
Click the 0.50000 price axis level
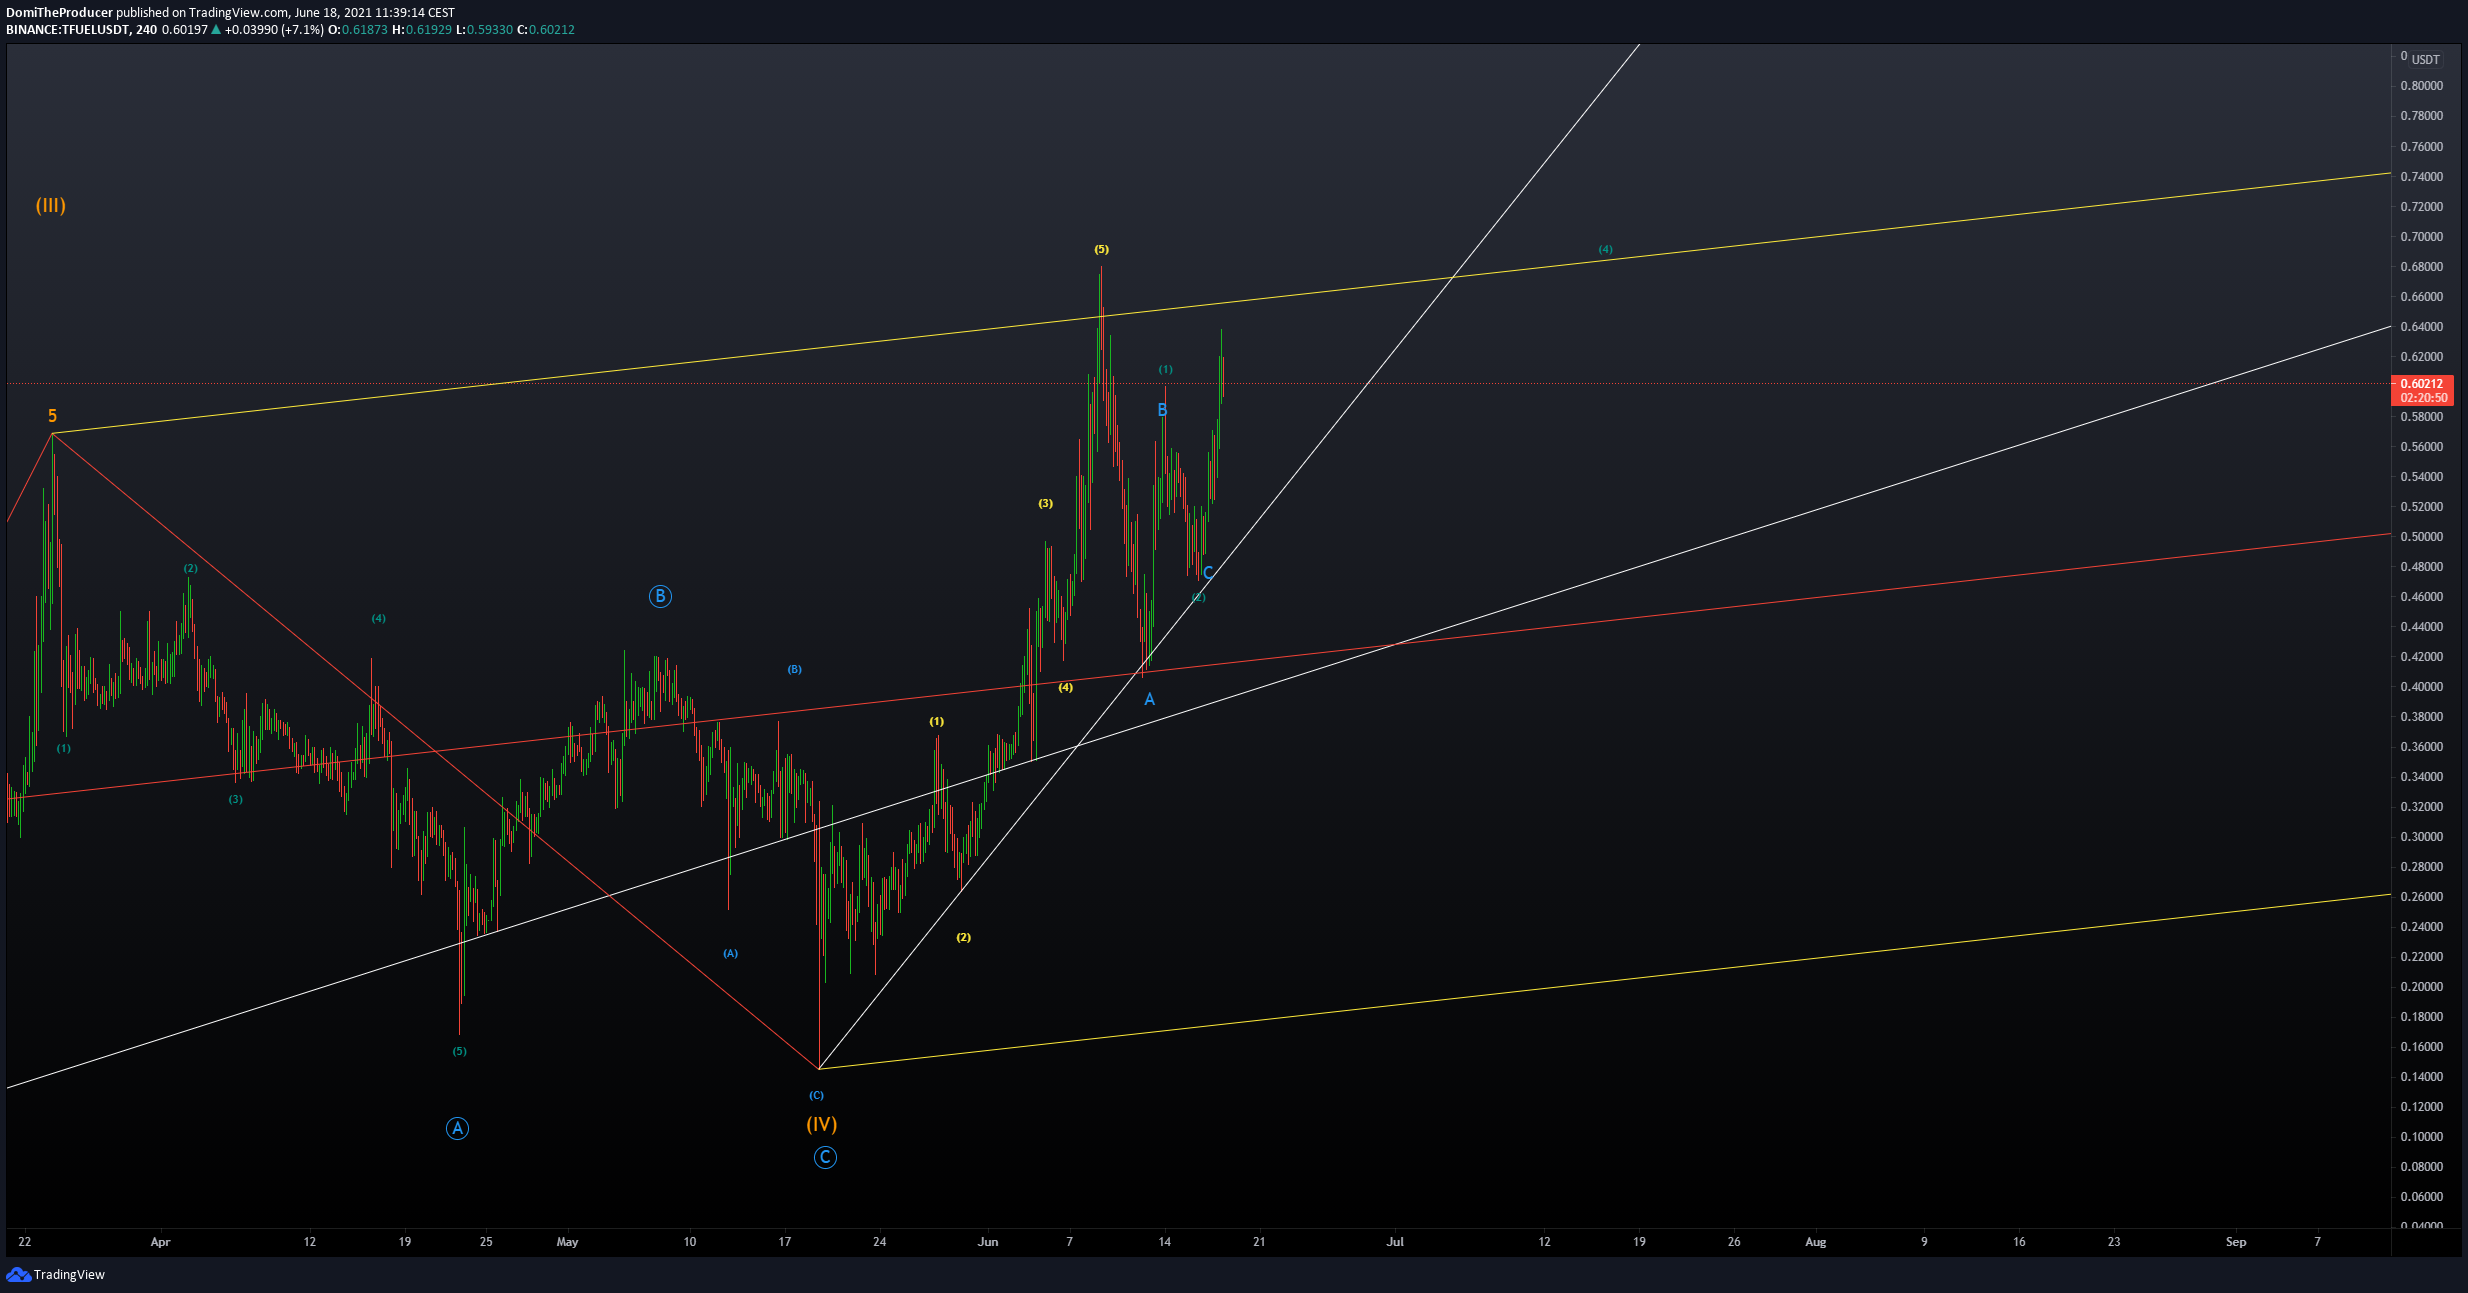point(2422,537)
